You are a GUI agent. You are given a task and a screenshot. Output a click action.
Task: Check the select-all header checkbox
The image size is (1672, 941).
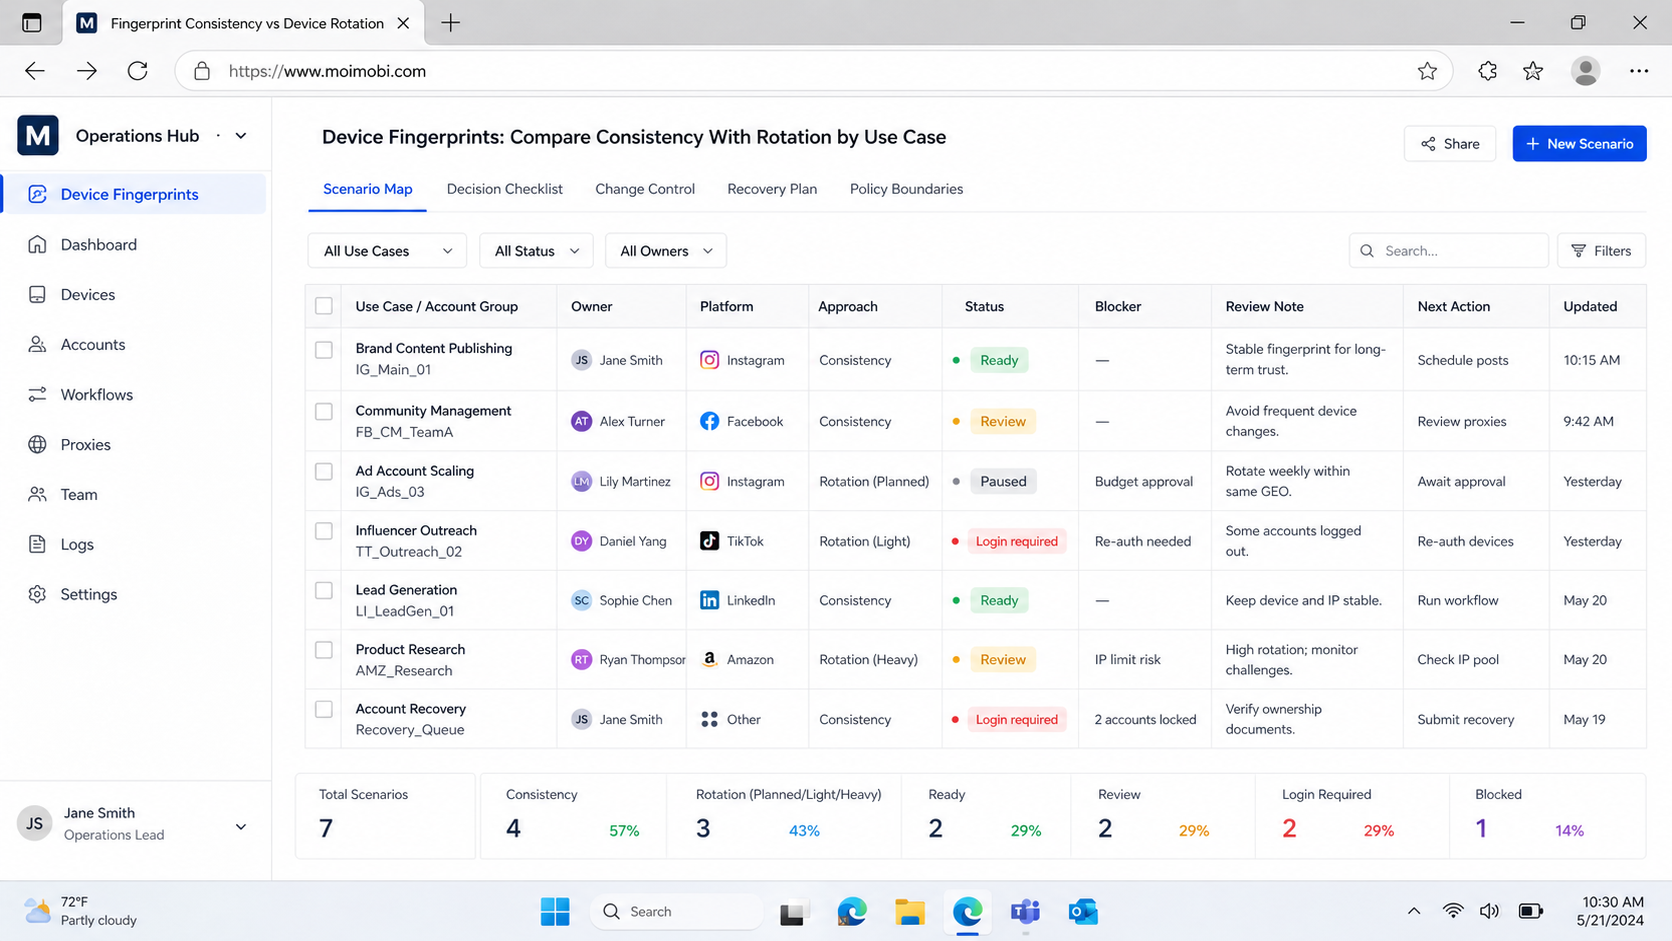[x=324, y=306]
